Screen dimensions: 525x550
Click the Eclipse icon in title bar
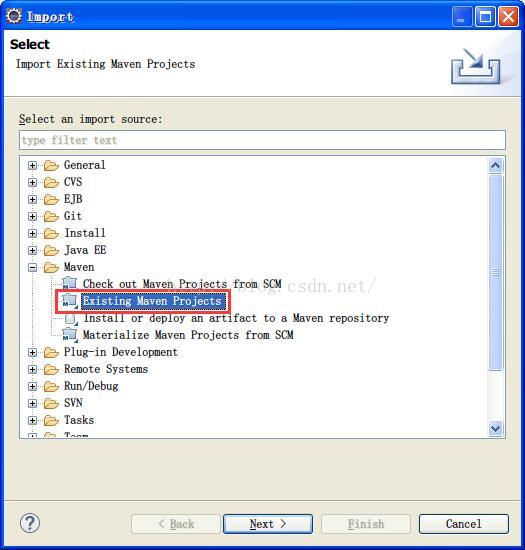(x=14, y=16)
